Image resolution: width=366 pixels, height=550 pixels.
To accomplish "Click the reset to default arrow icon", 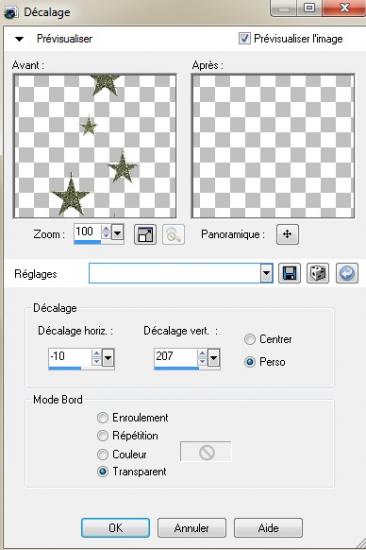I will pyautogui.click(x=347, y=273).
